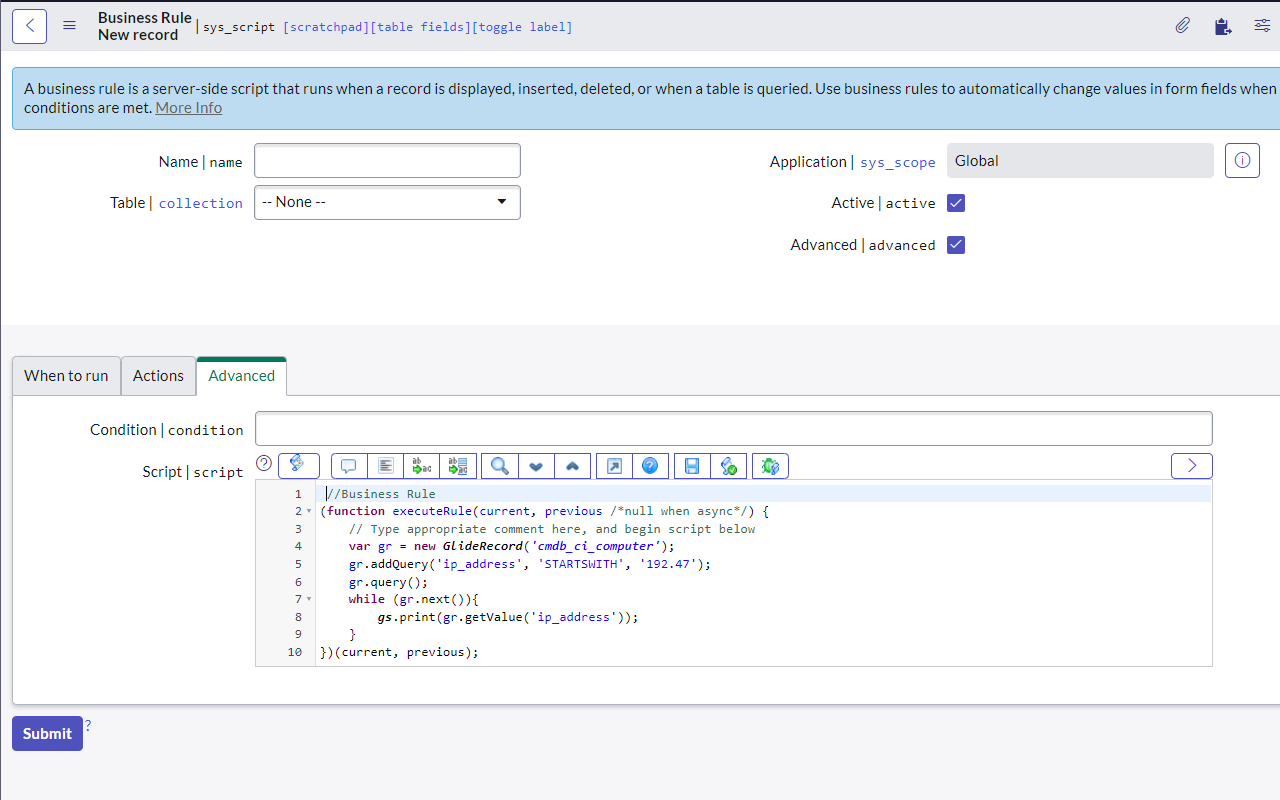
Task: Click the replace toolbar icon
Action: click(x=422, y=466)
